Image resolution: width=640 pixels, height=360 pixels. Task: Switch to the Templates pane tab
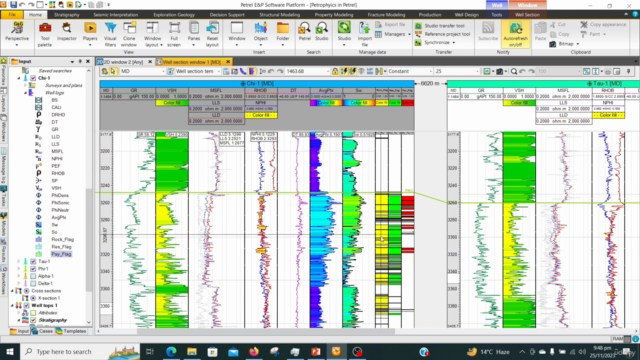71,331
